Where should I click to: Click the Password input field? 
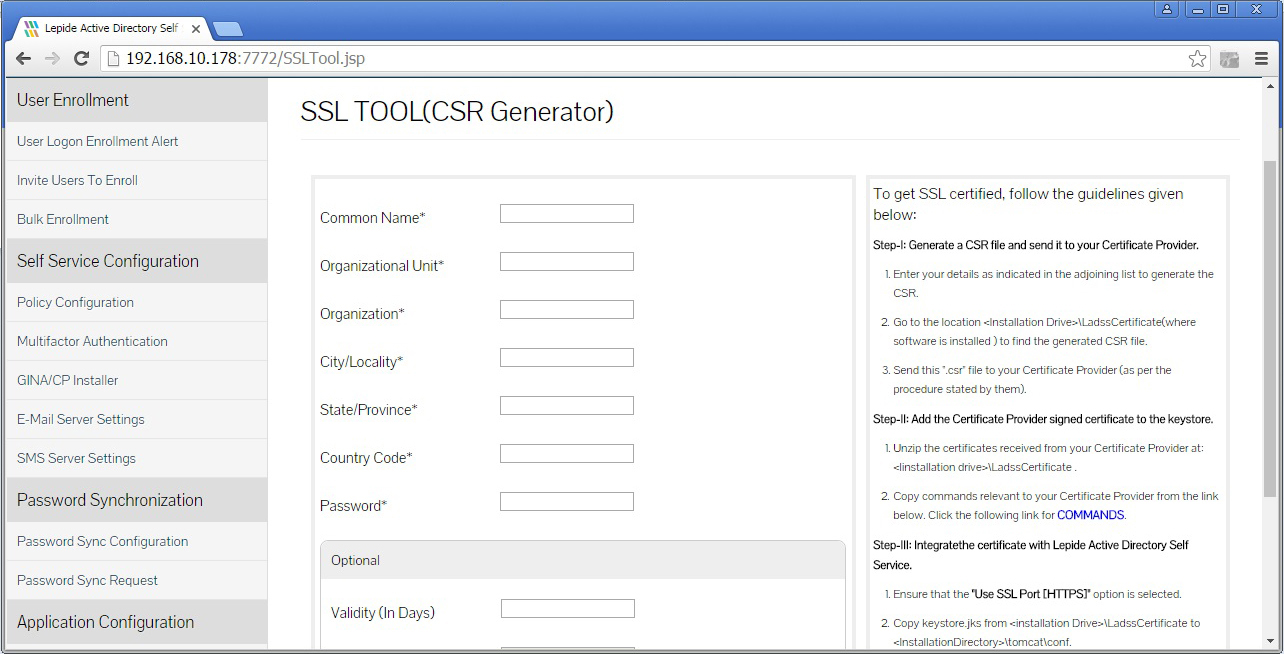click(x=567, y=501)
